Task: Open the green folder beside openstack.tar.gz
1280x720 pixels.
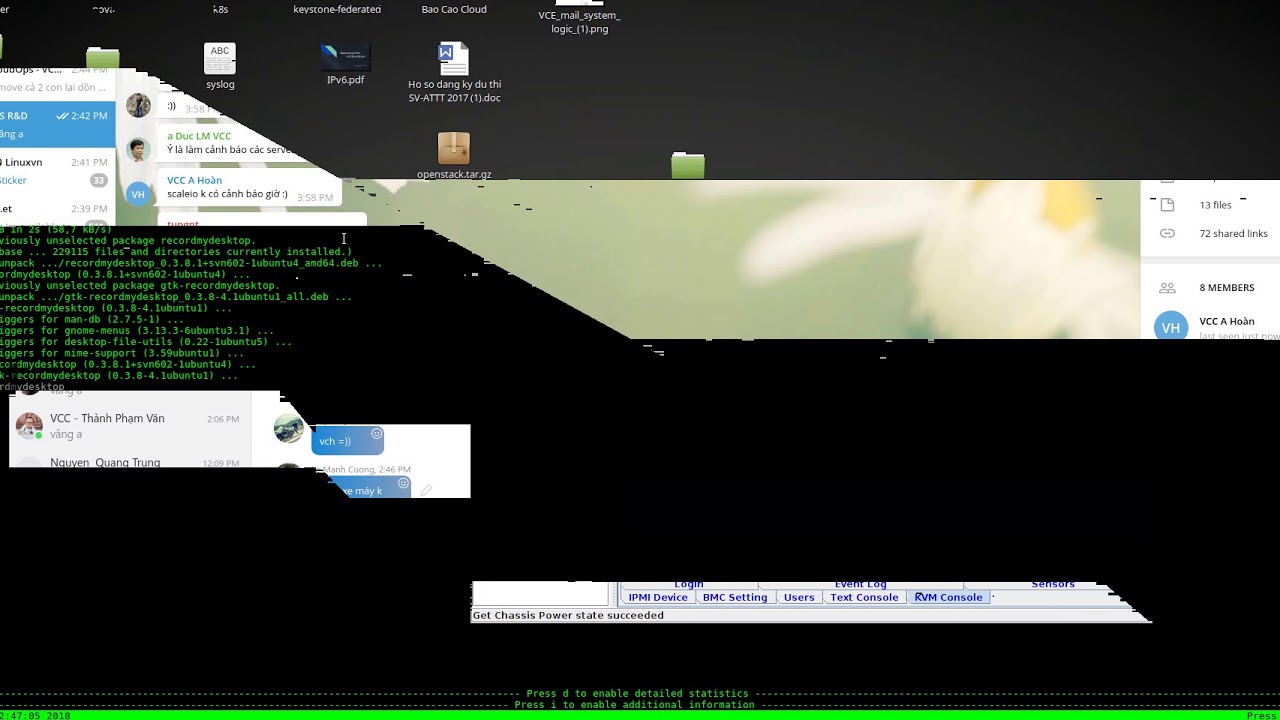Action: point(688,165)
